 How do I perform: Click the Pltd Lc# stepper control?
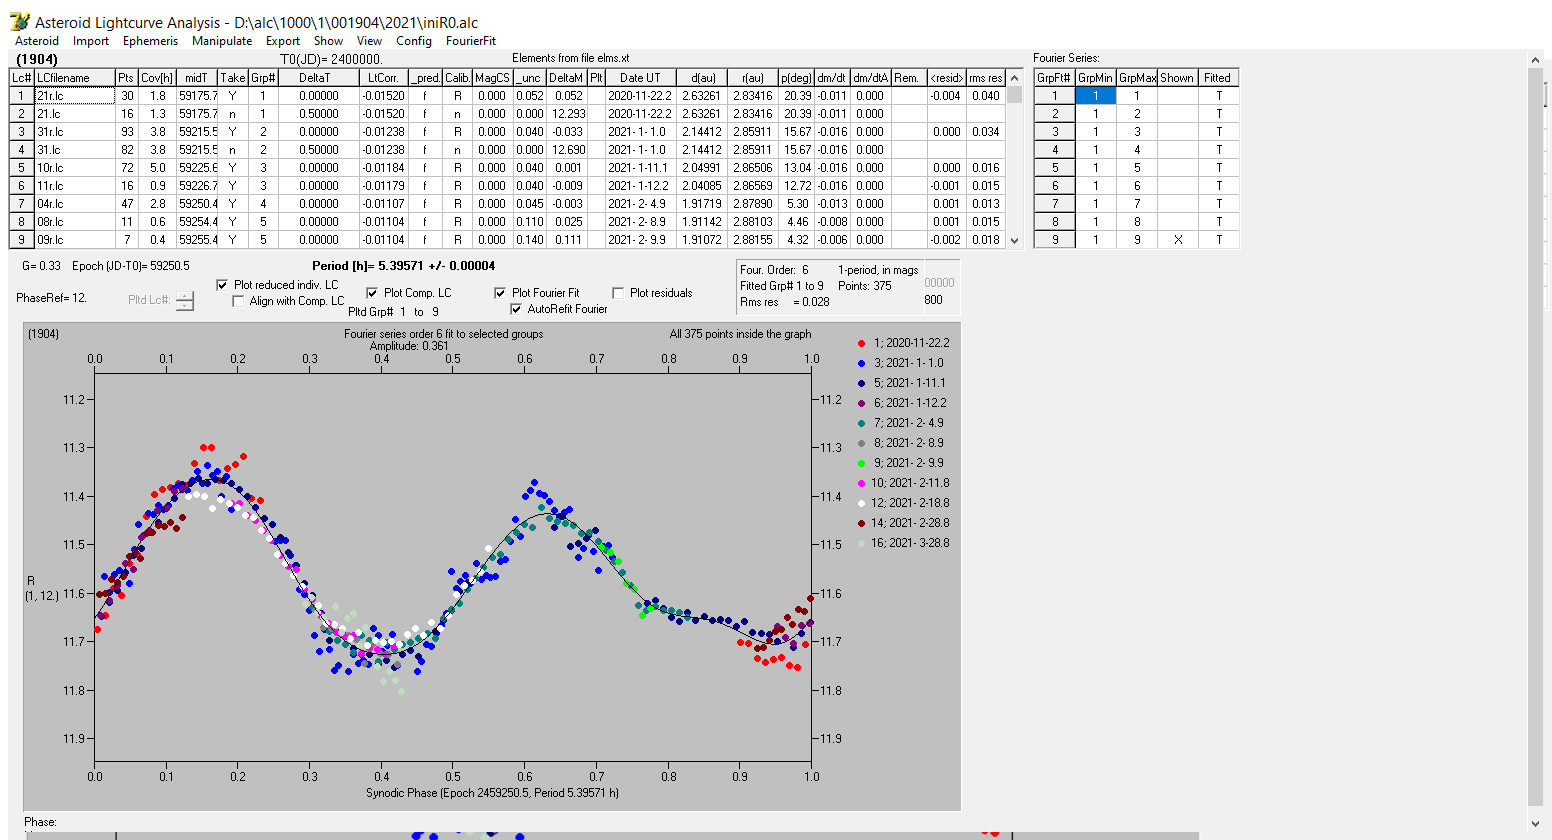click(x=185, y=300)
